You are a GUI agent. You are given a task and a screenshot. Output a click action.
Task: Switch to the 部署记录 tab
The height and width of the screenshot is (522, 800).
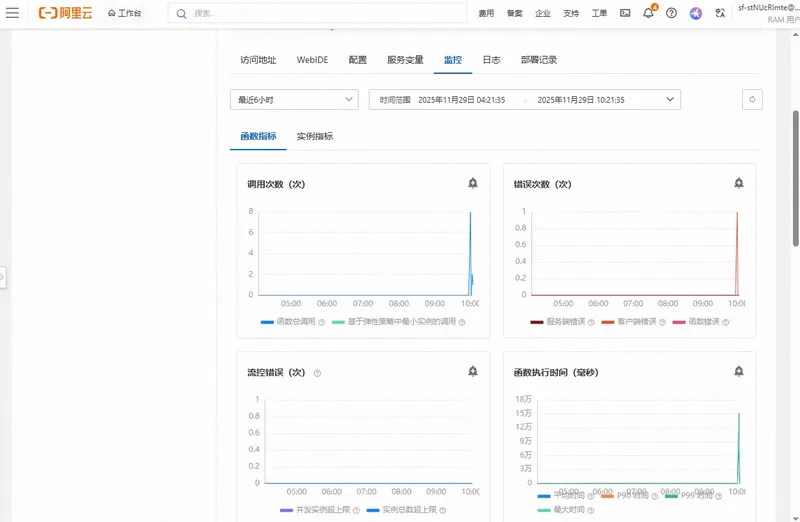(539, 60)
